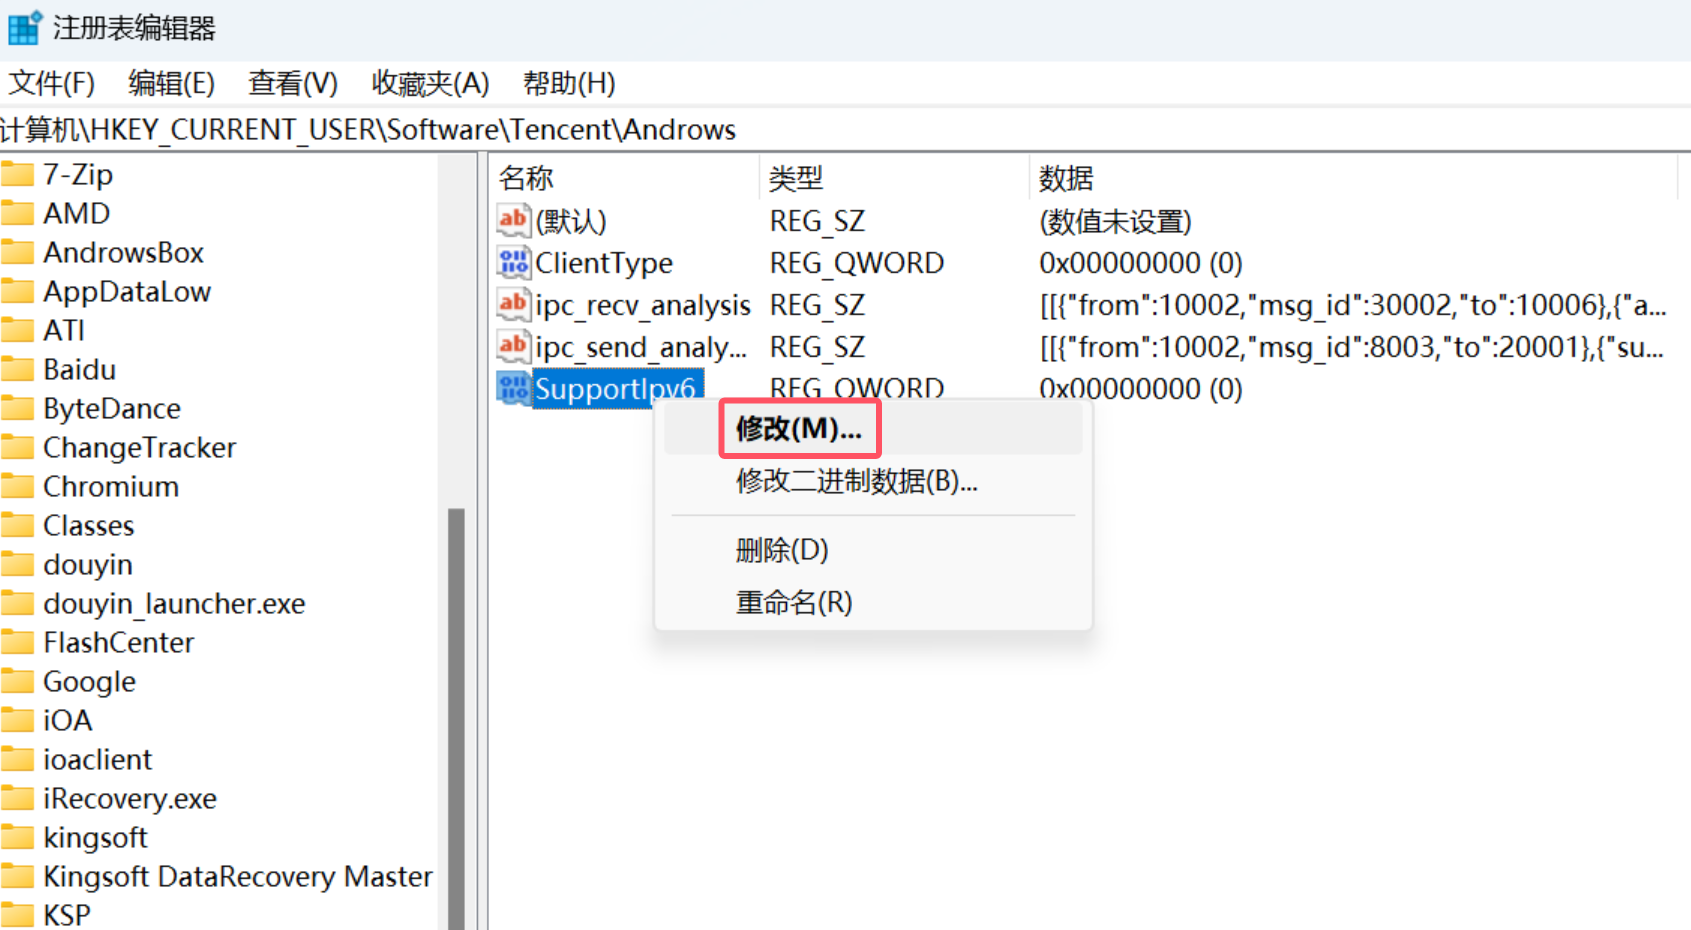Click the iRecovery.exe folder icon
Viewport: 1691px width, 930px height.
(17, 799)
